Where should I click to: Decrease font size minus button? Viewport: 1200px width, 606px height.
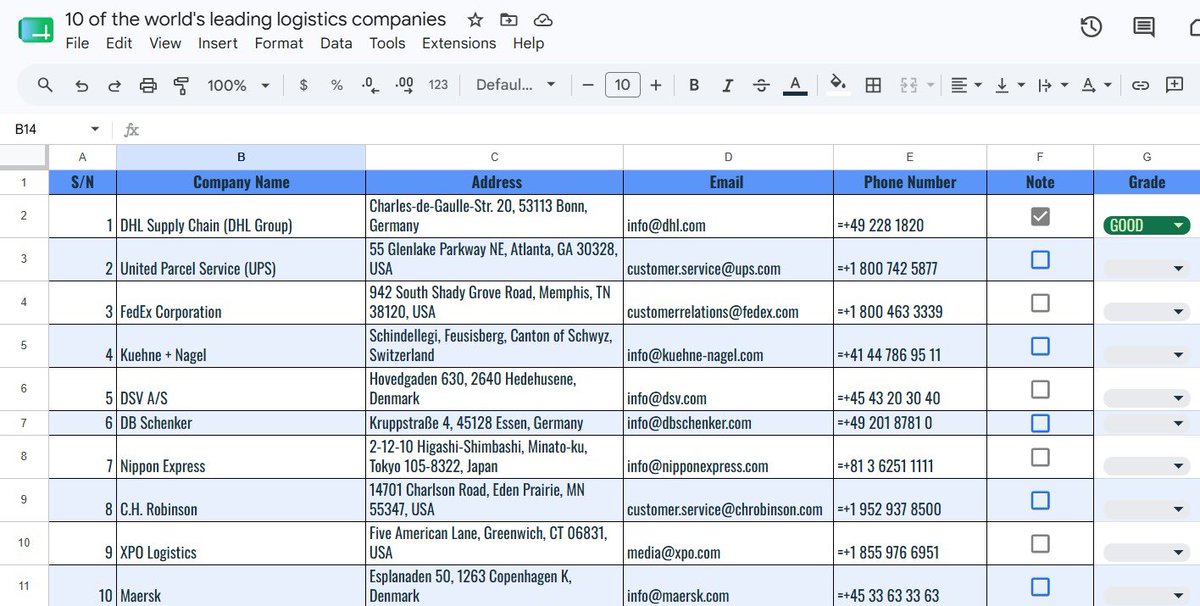coord(588,85)
